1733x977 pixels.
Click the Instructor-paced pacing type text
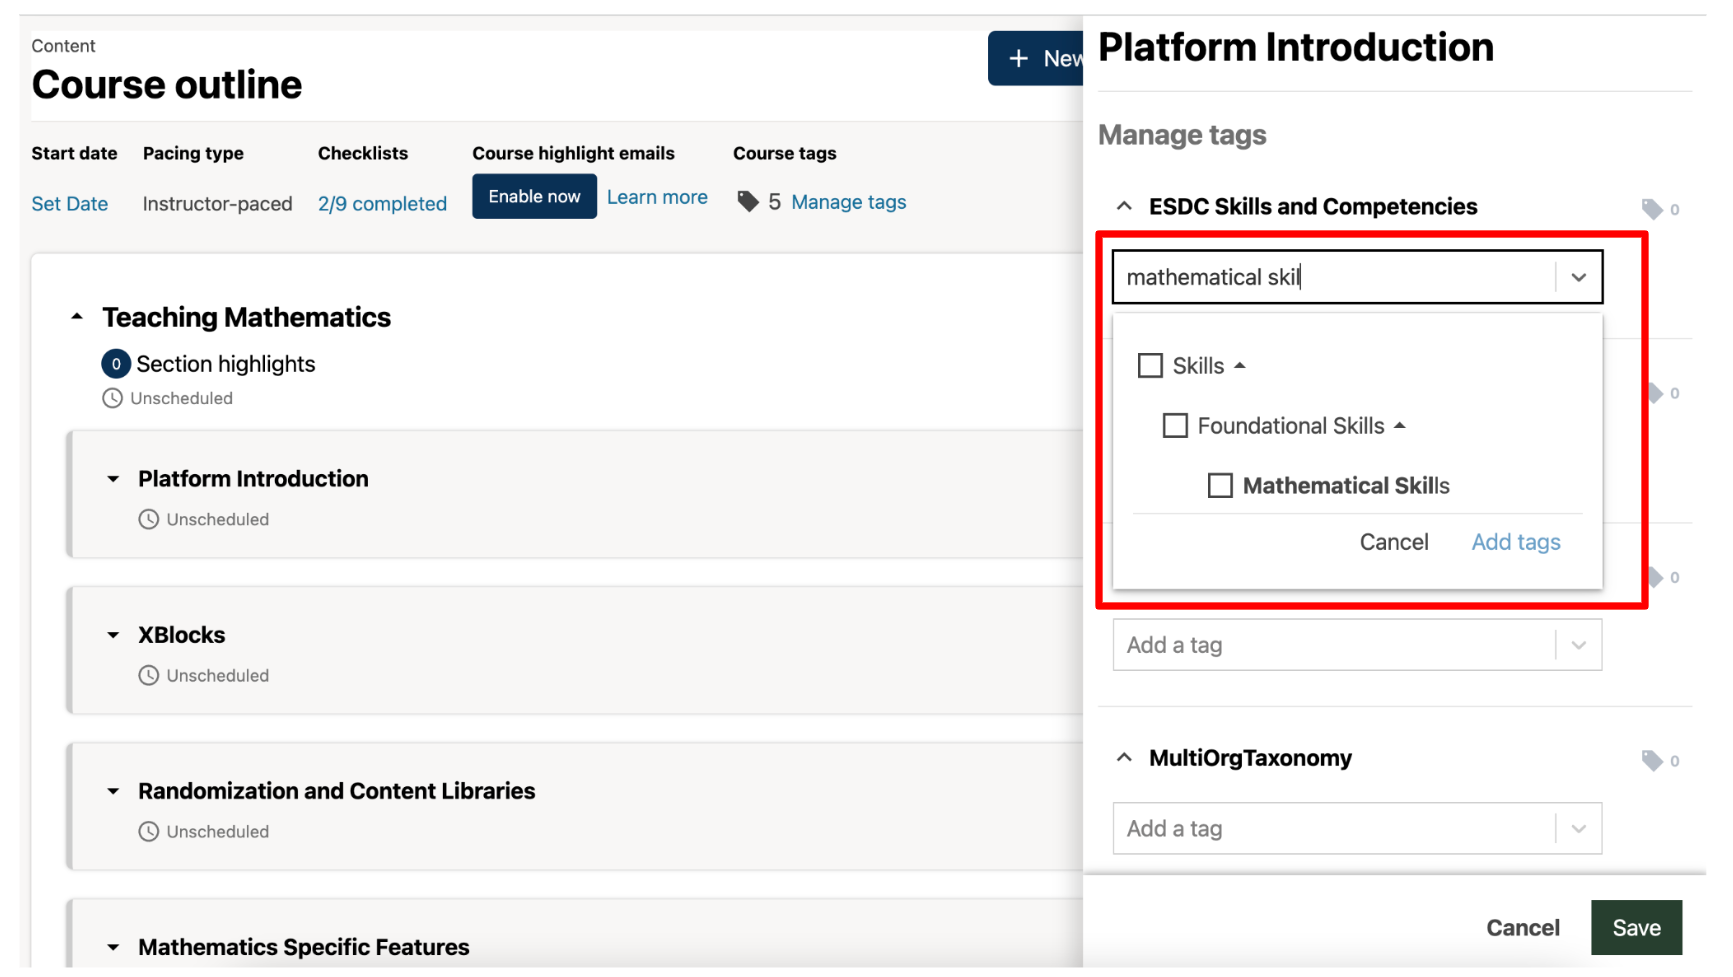(x=217, y=204)
